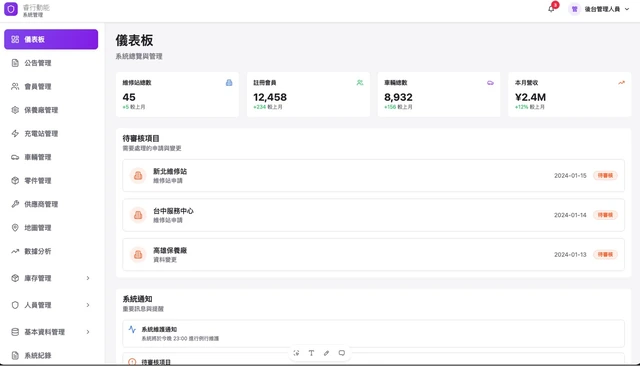This screenshot has height=366, width=640.
Task: Click the 新北維修站 row icon
Action: pos(138,175)
